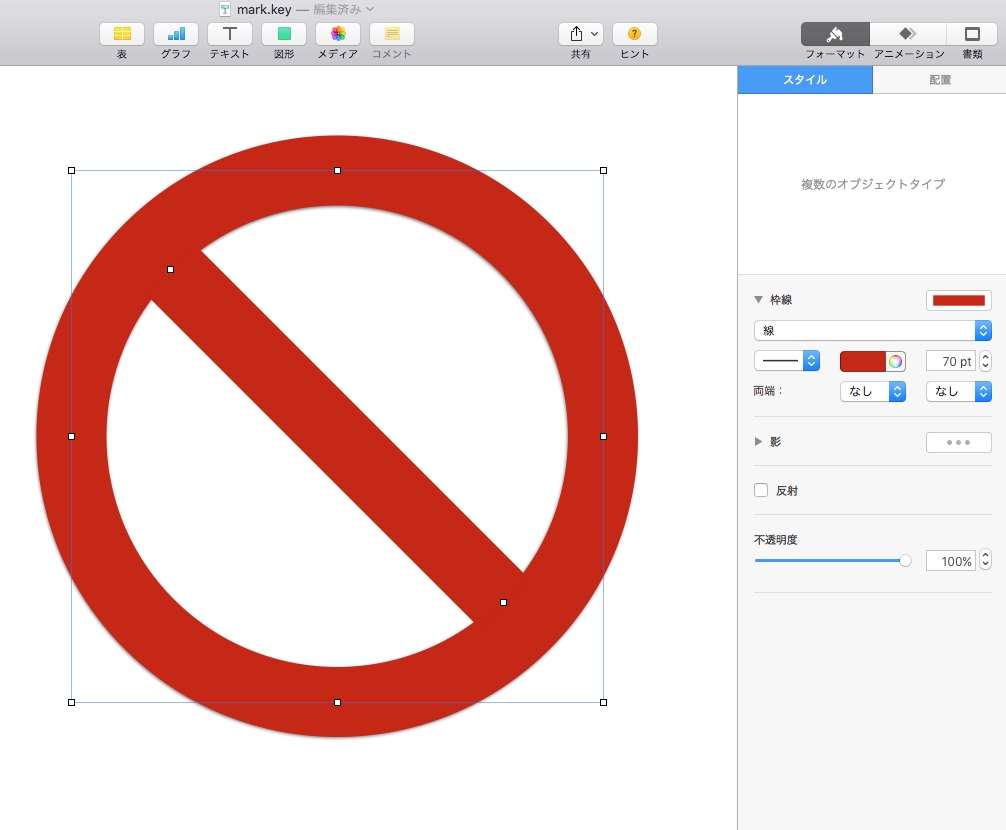
Task: Open the document title dropdown chevron
Action: (370, 9)
